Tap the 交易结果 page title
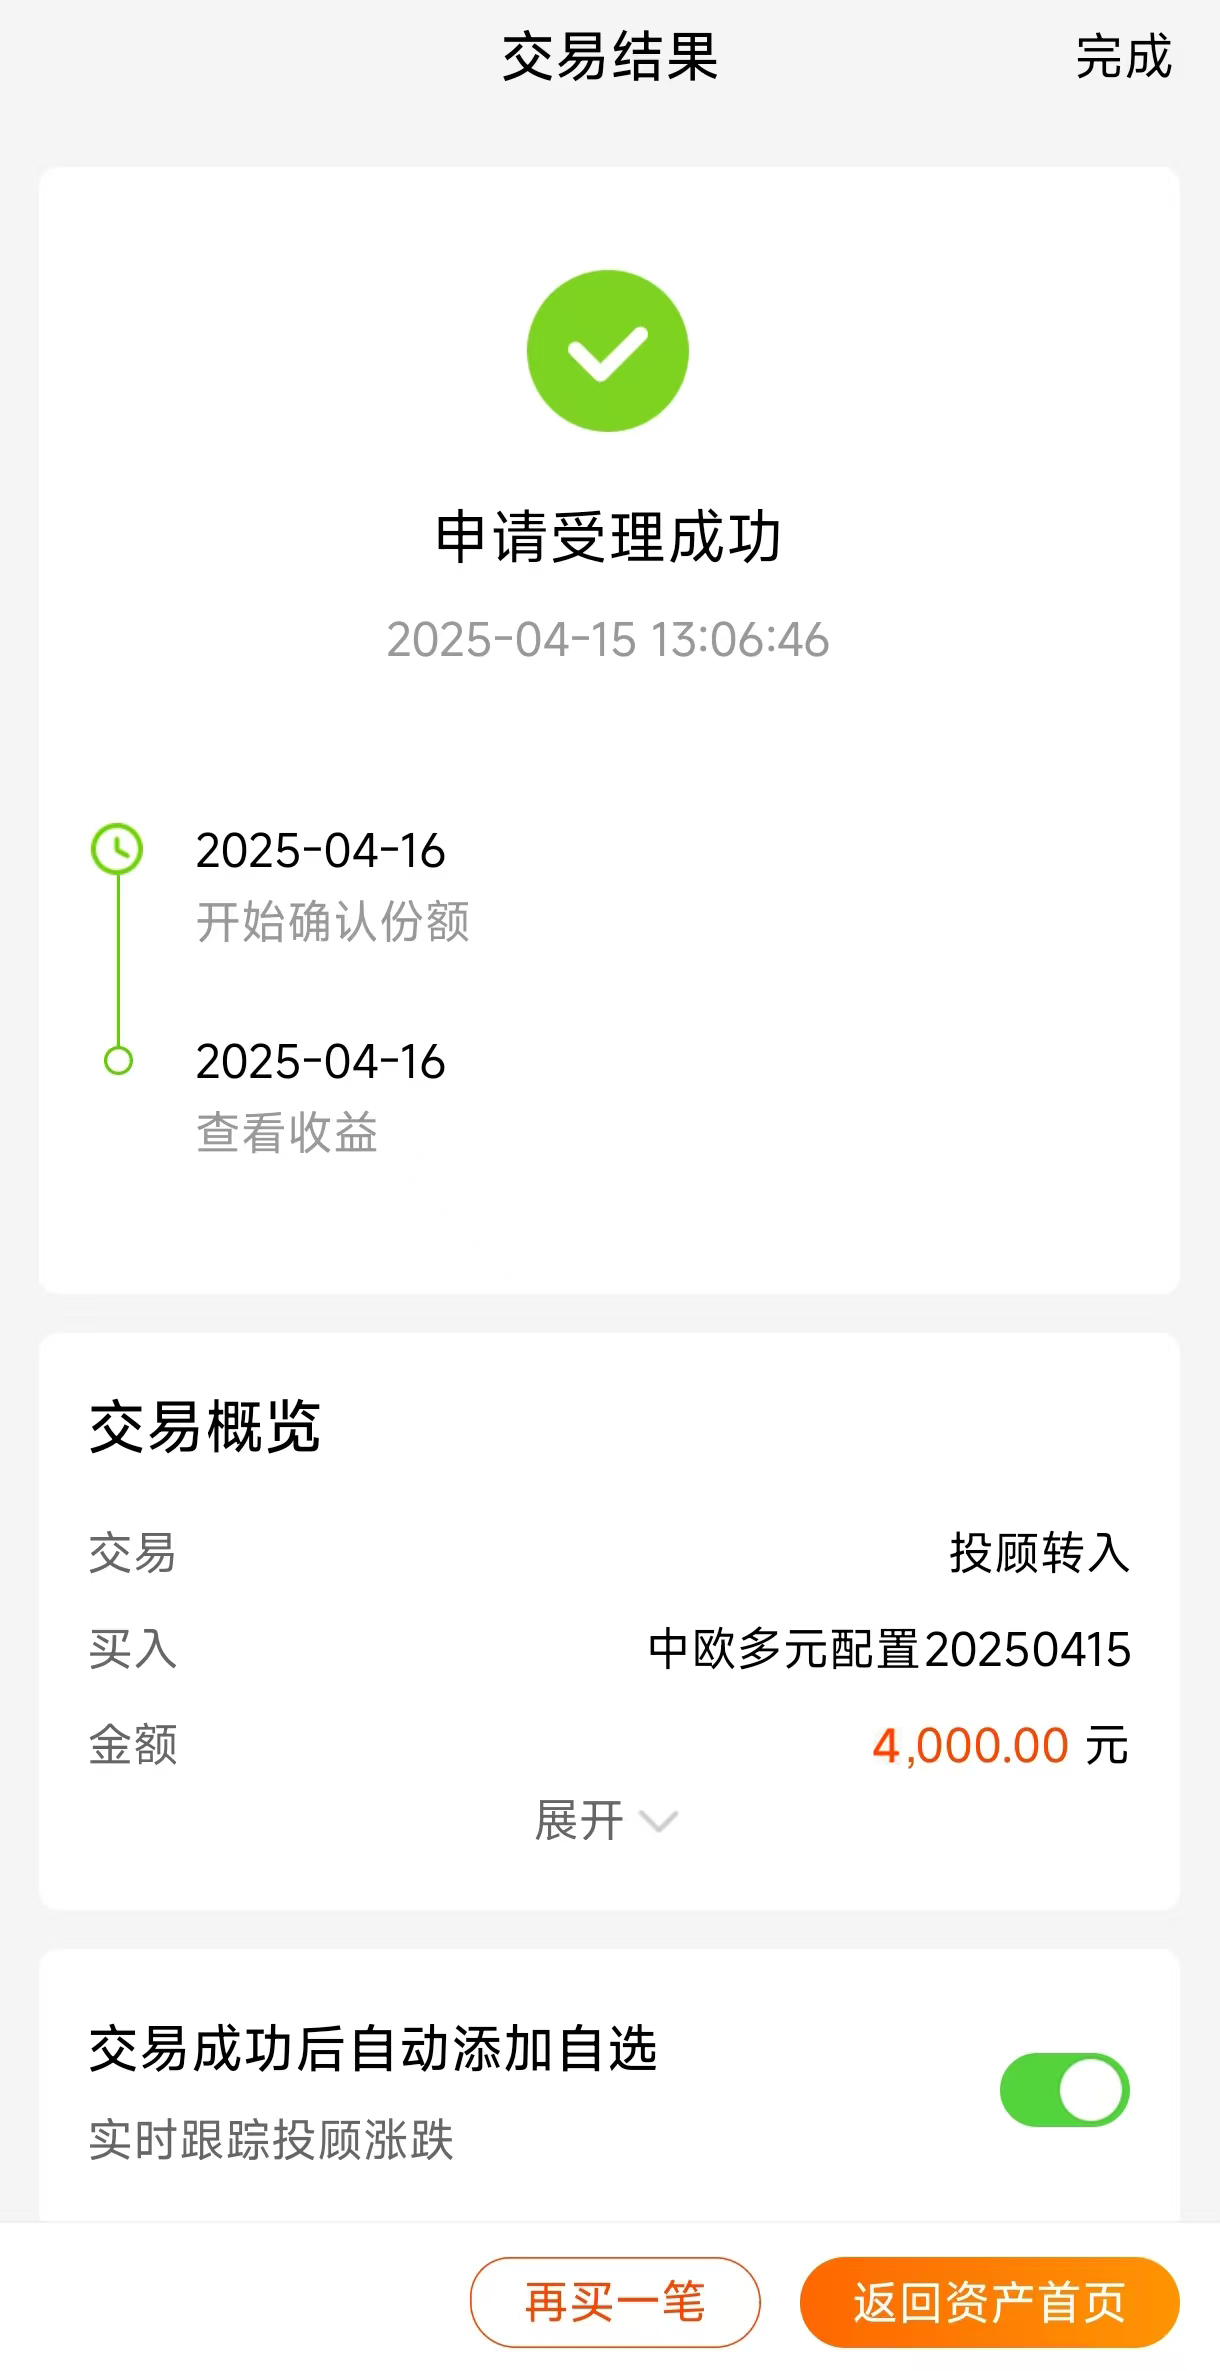This screenshot has width=1220, height=2371. [610, 57]
